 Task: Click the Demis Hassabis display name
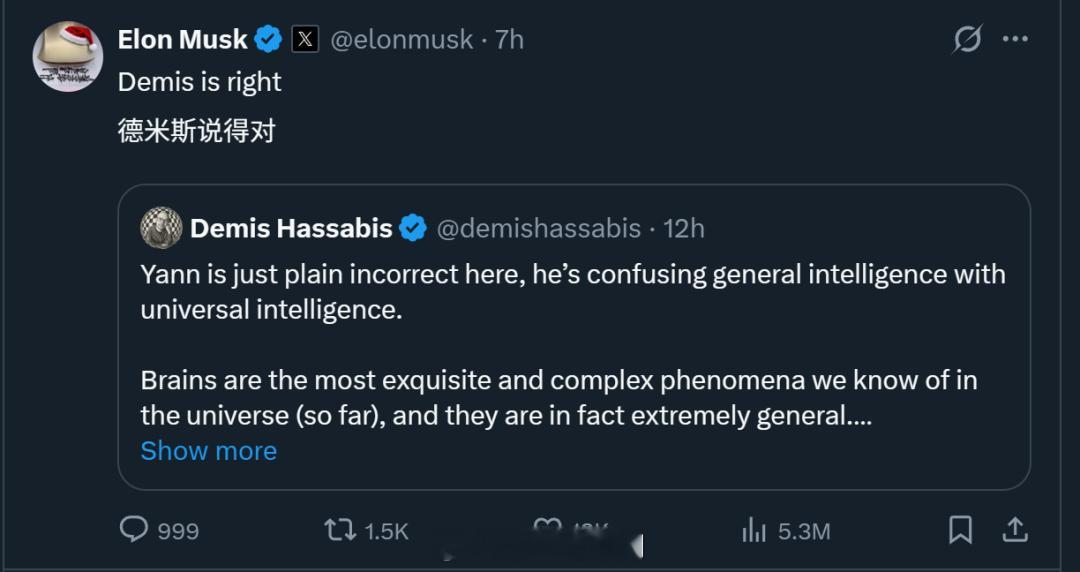[x=290, y=228]
